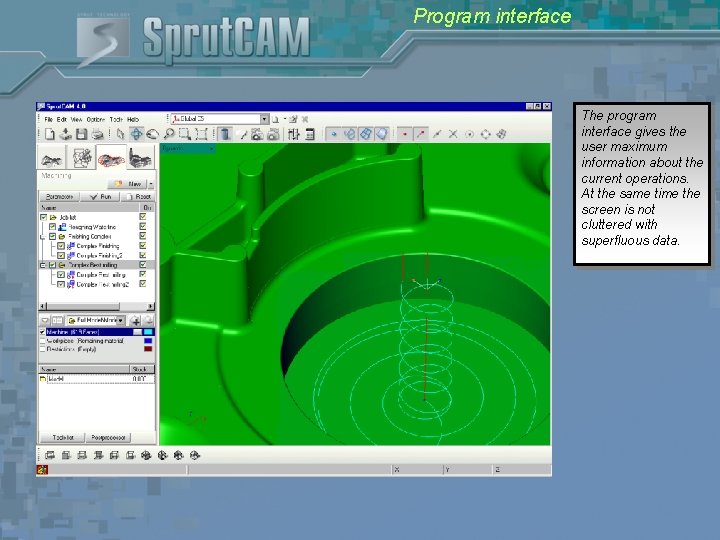Activate the pan view tool

[136, 134]
